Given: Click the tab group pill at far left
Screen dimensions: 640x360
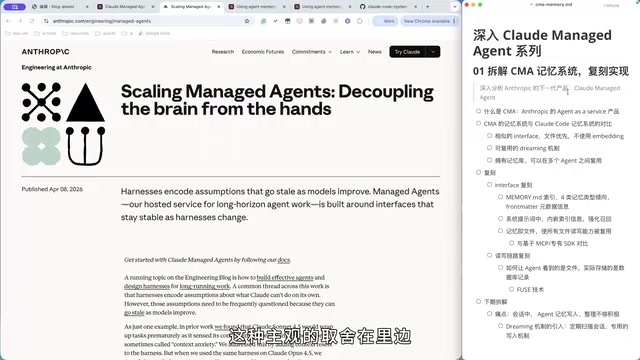Looking at the screenshot, I should click(x=15, y=7).
